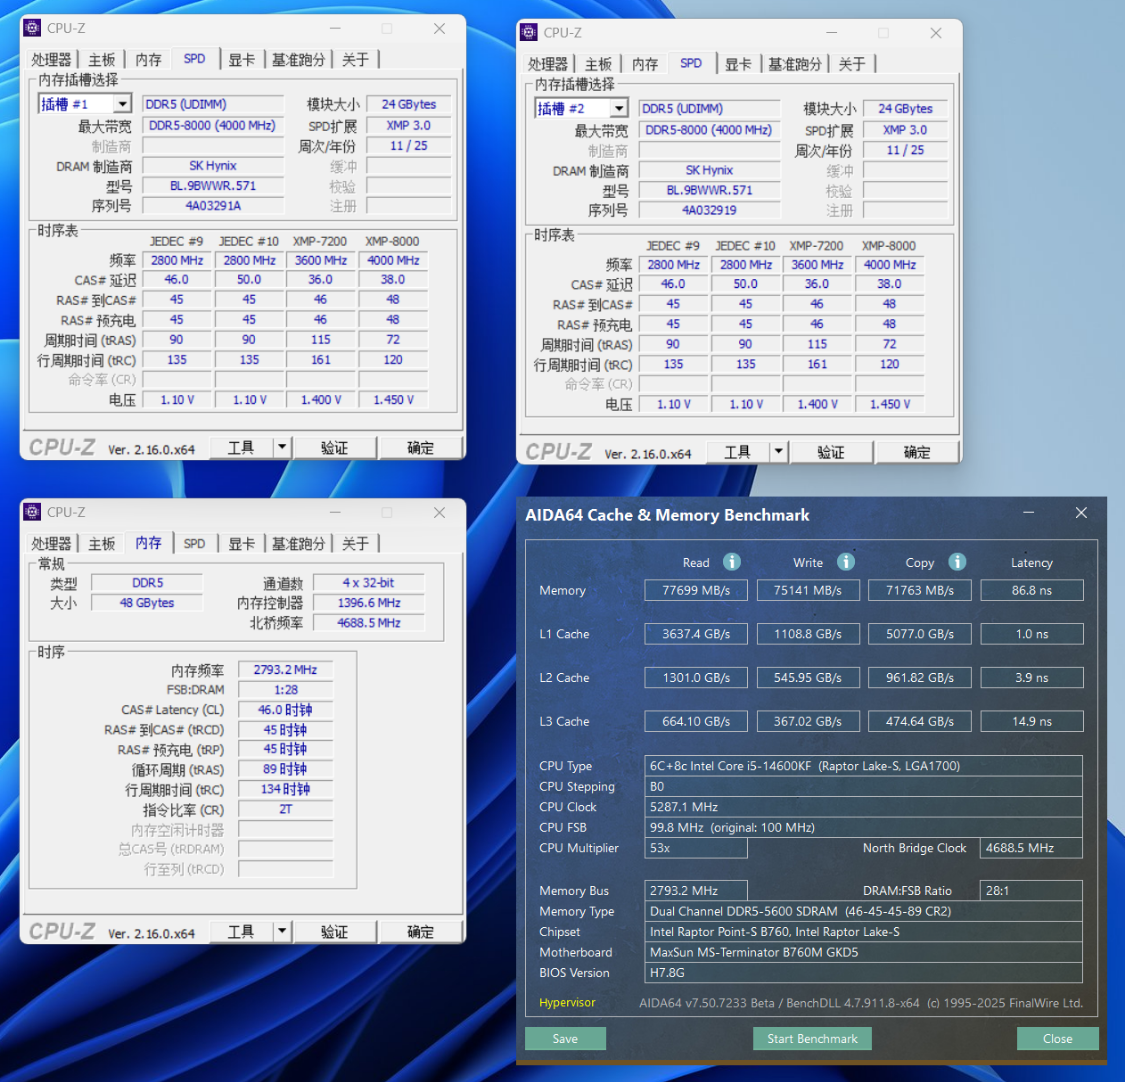The image size is (1125, 1082).
Task: Click the Write info icon in AIDA64
Action: point(846,562)
